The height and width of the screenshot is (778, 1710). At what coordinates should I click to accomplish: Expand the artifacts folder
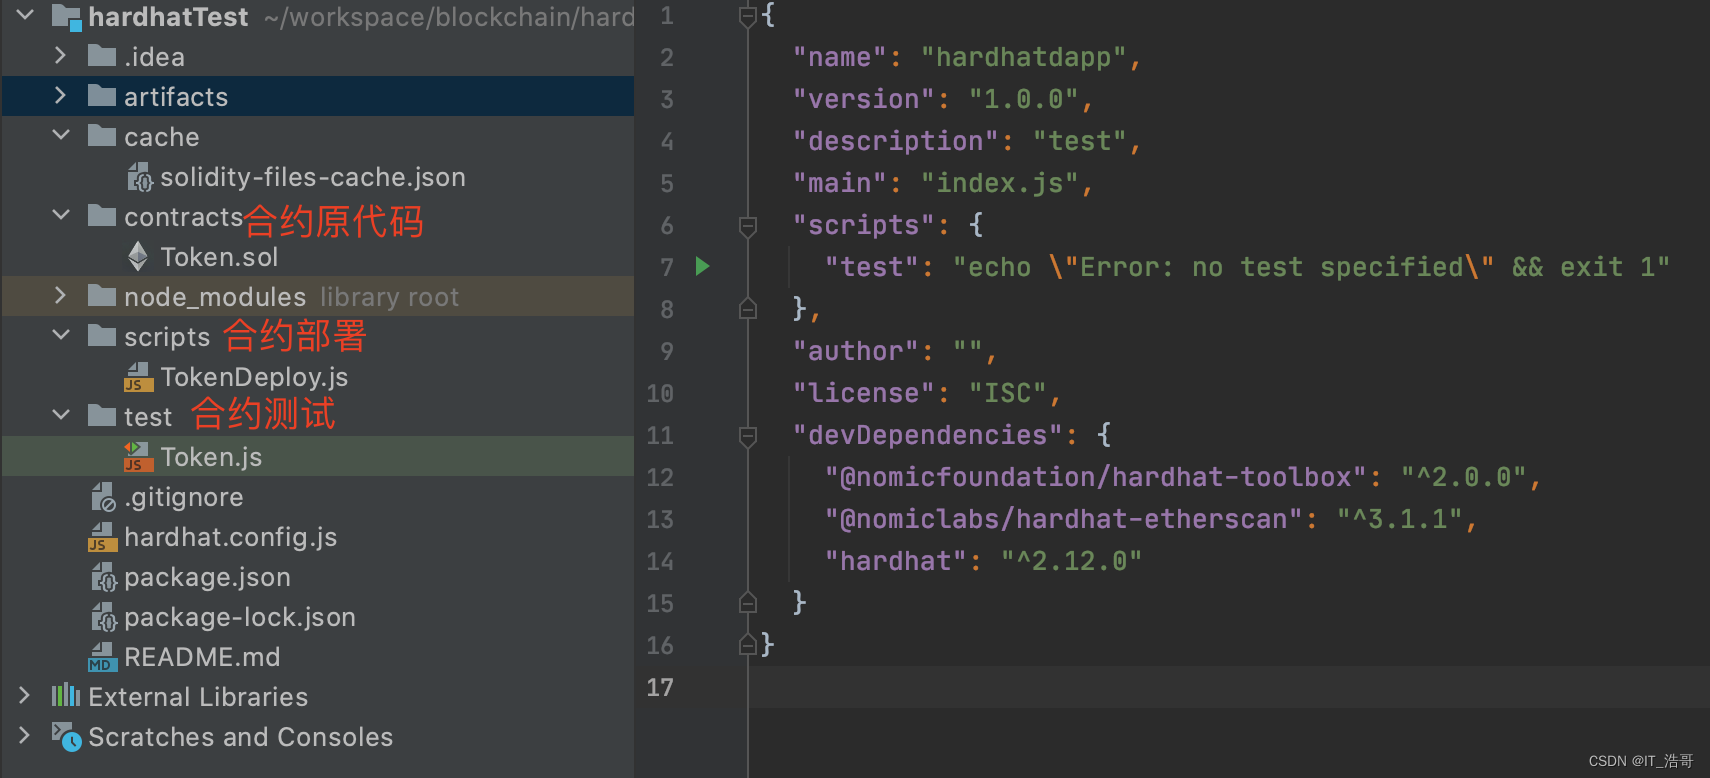[60, 95]
